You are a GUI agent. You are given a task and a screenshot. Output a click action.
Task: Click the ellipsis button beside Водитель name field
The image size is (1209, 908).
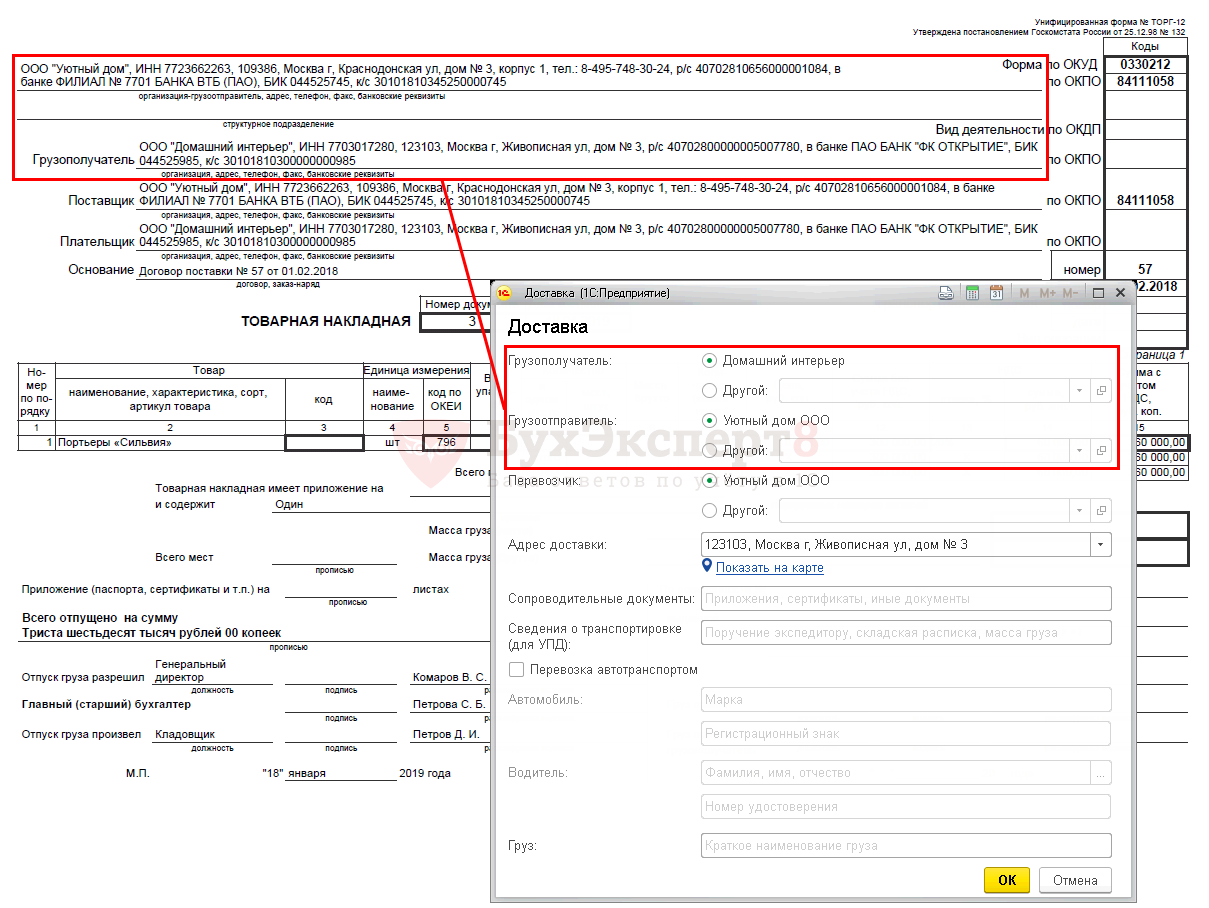[x=1101, y=772]
